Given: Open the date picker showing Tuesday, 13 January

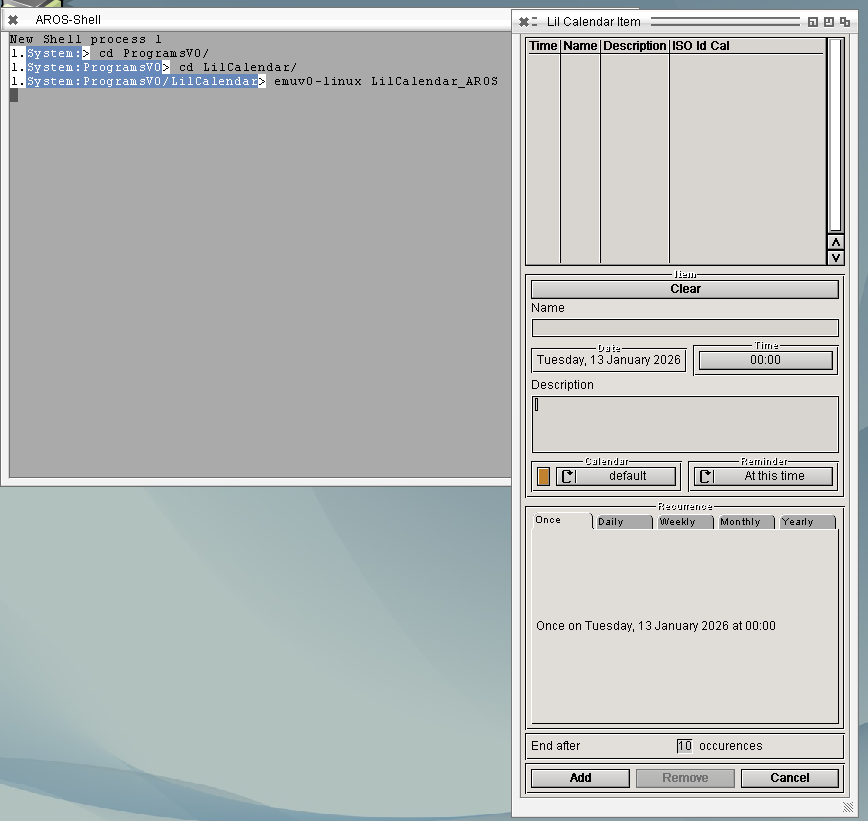Looking at the screenshot, I should 608,360.
